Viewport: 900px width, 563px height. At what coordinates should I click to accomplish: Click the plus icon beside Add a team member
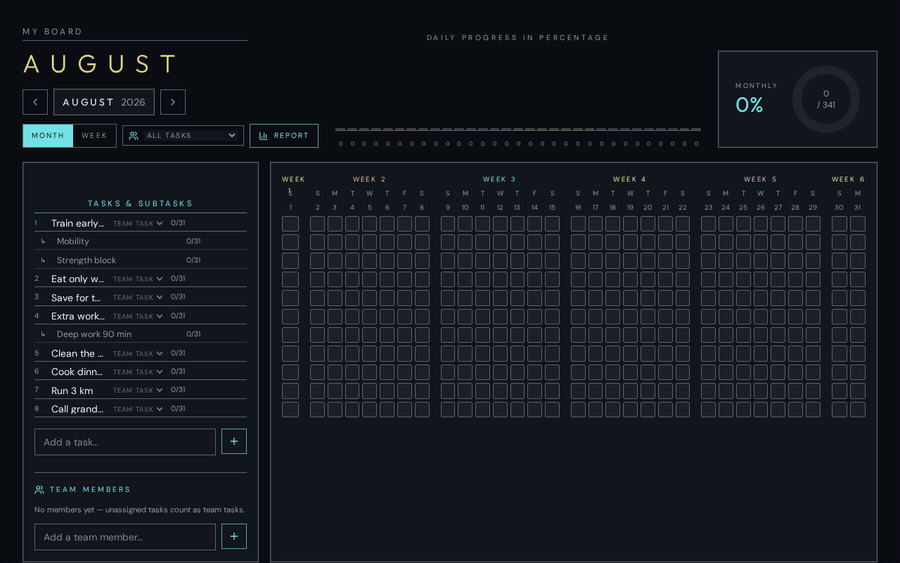point(234,536)
